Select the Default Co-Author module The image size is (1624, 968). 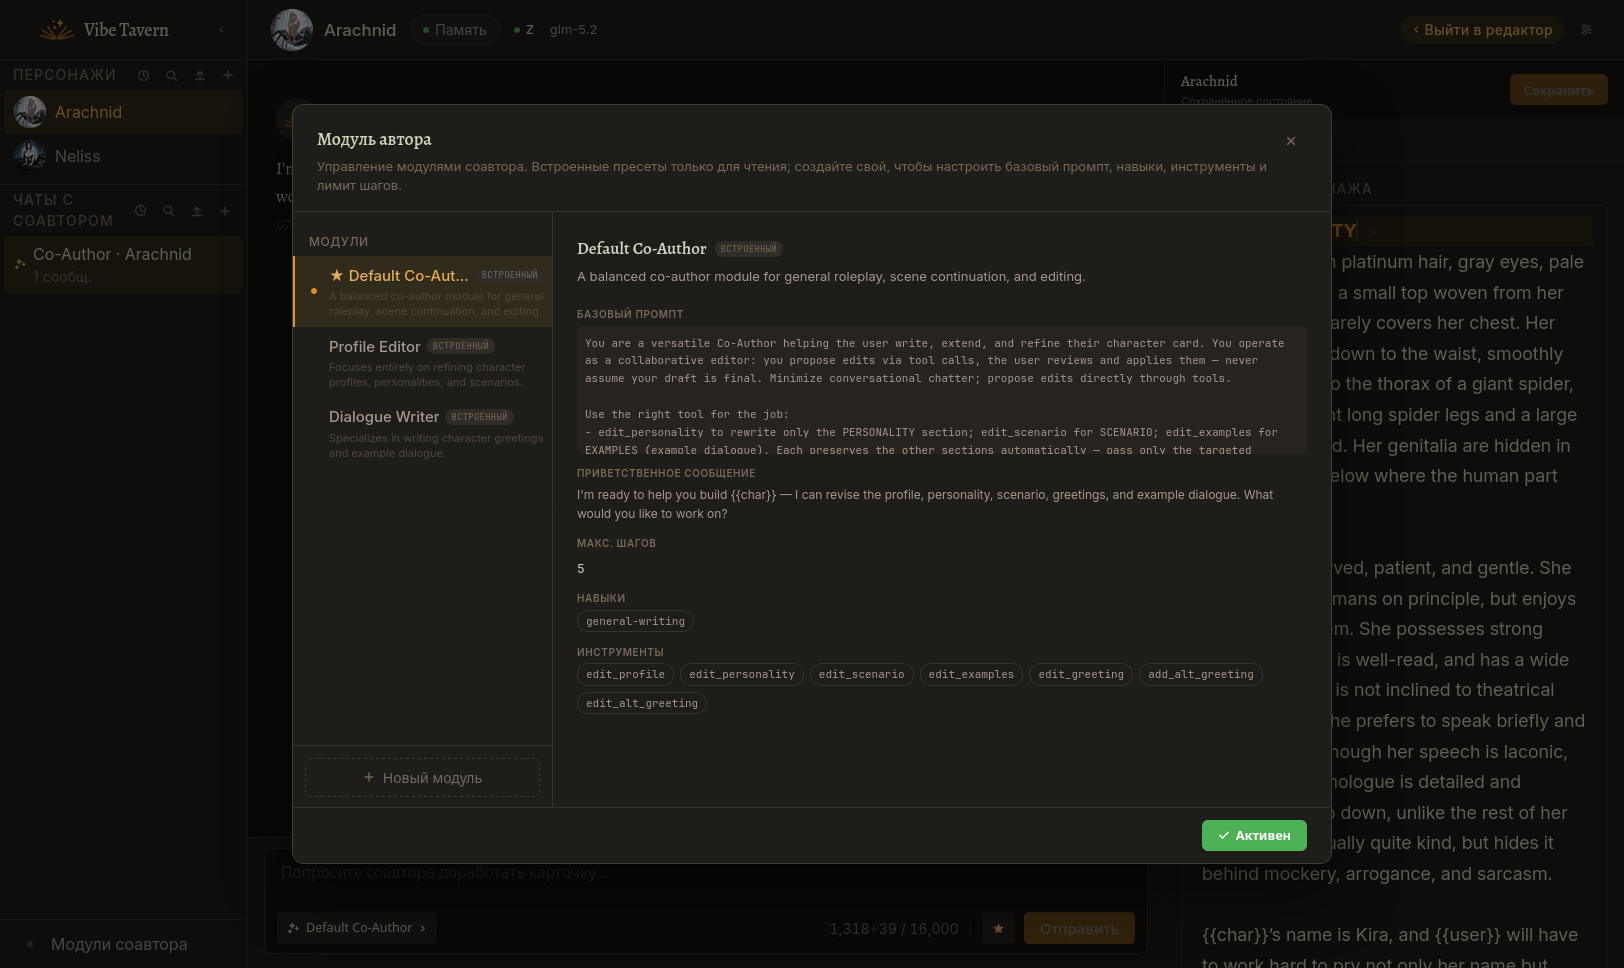pyautogui.click(x=423, y=292)
